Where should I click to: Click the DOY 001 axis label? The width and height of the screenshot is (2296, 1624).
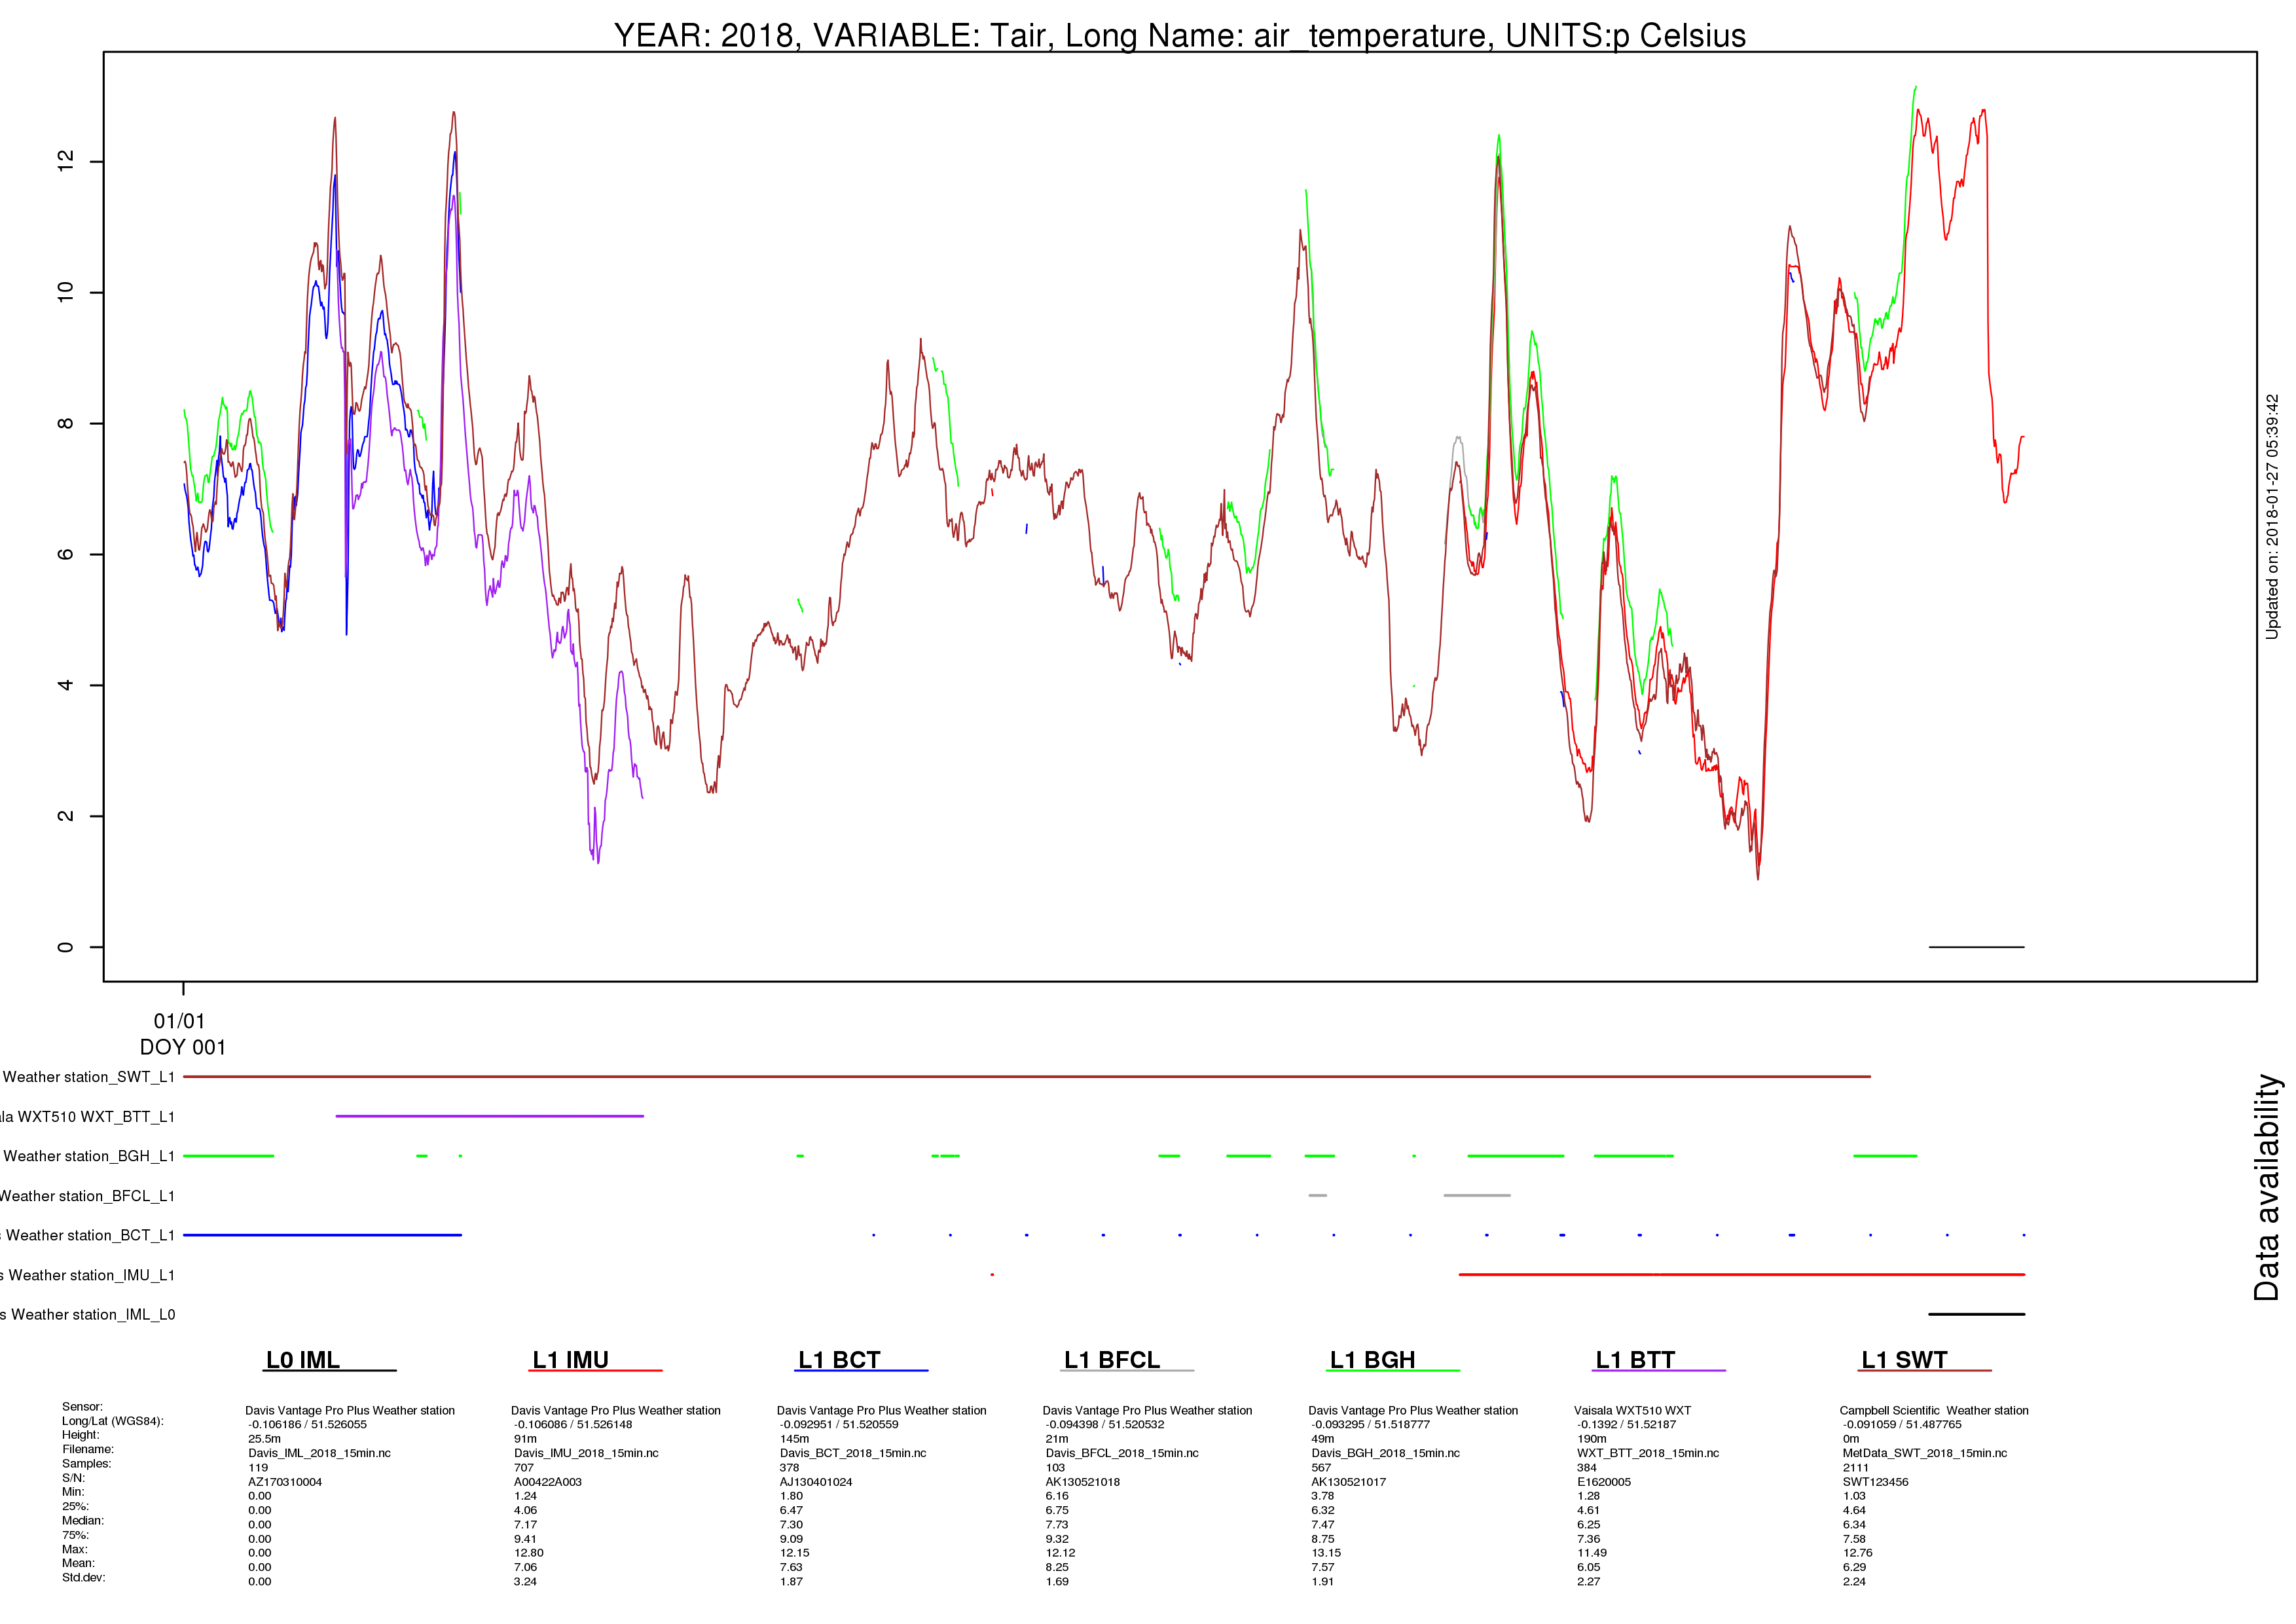click(x=183, y=1047)
